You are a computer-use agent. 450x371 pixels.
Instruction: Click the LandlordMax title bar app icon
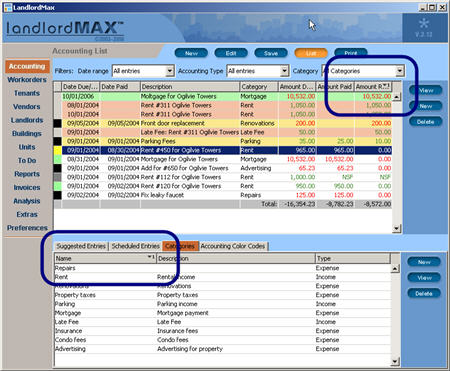pos(7,7)
